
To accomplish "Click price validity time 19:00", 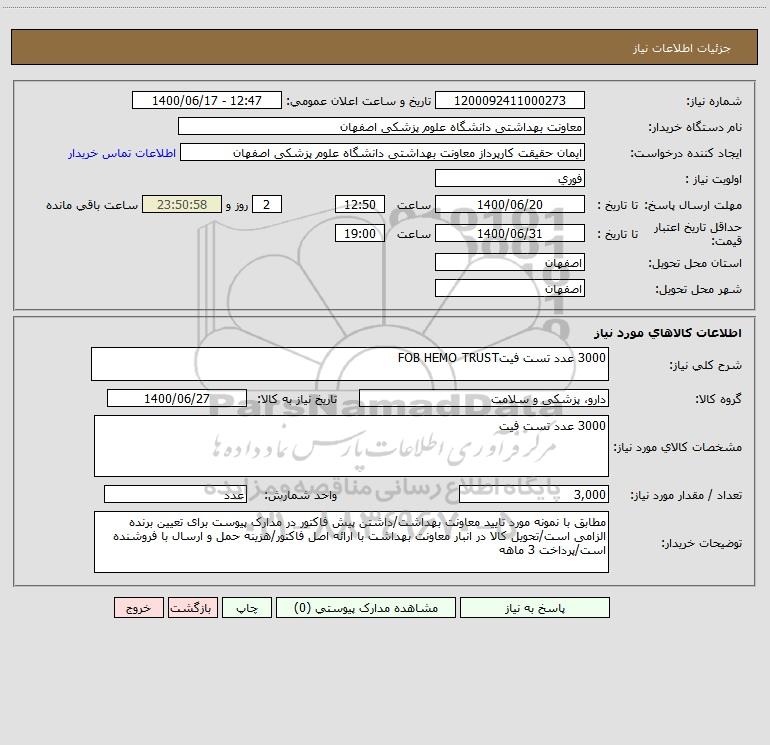I will coord(359,234).
